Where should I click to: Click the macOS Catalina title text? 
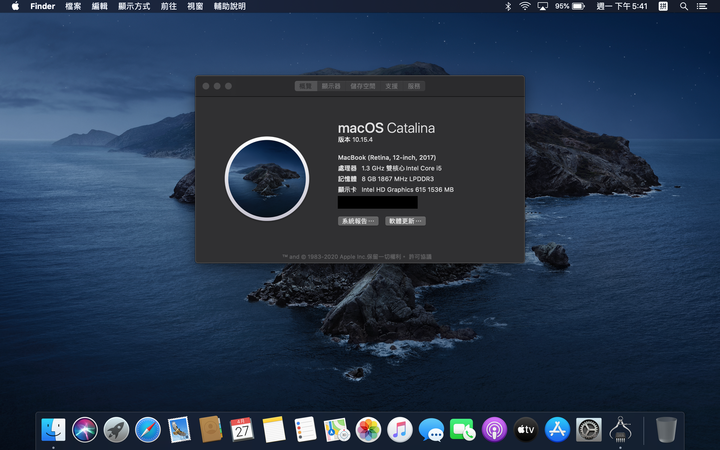pos(386,128)
